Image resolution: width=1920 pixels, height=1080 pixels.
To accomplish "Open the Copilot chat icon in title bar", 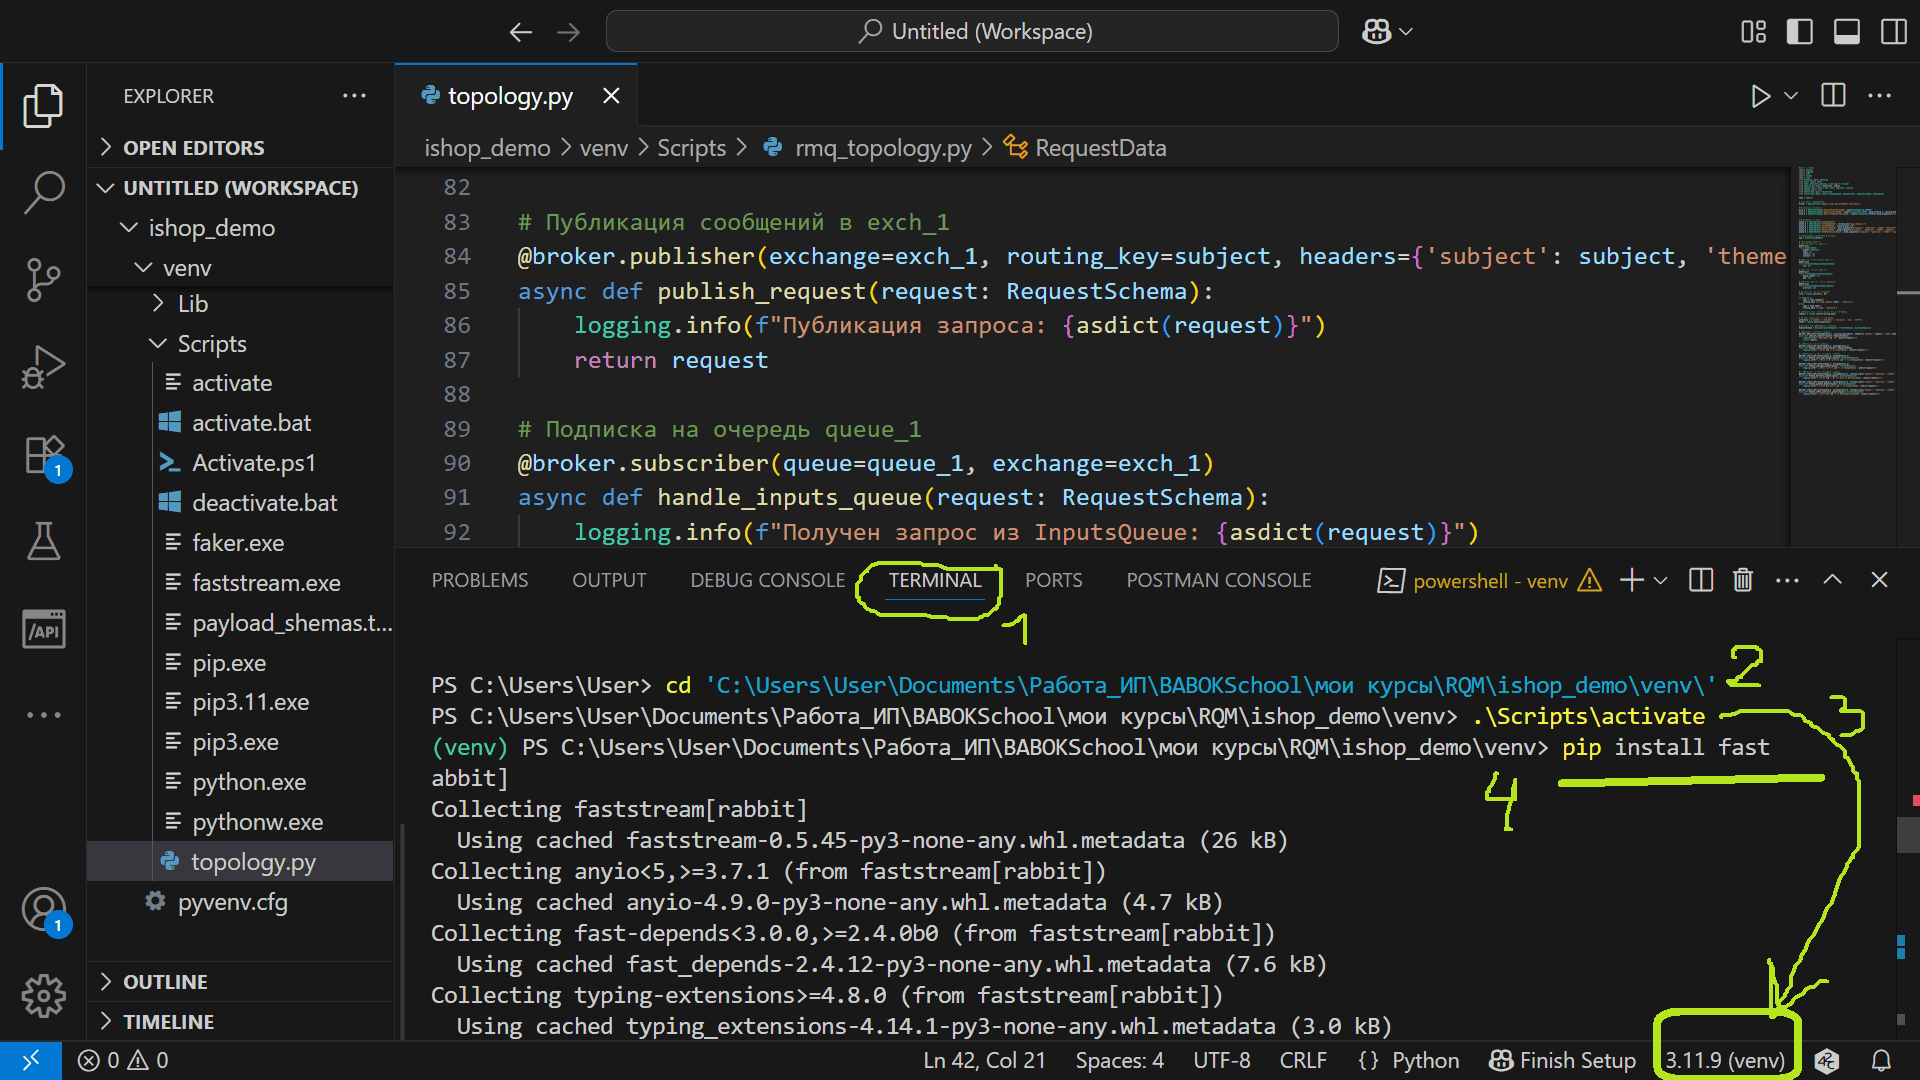I will tap(1376, 32).
